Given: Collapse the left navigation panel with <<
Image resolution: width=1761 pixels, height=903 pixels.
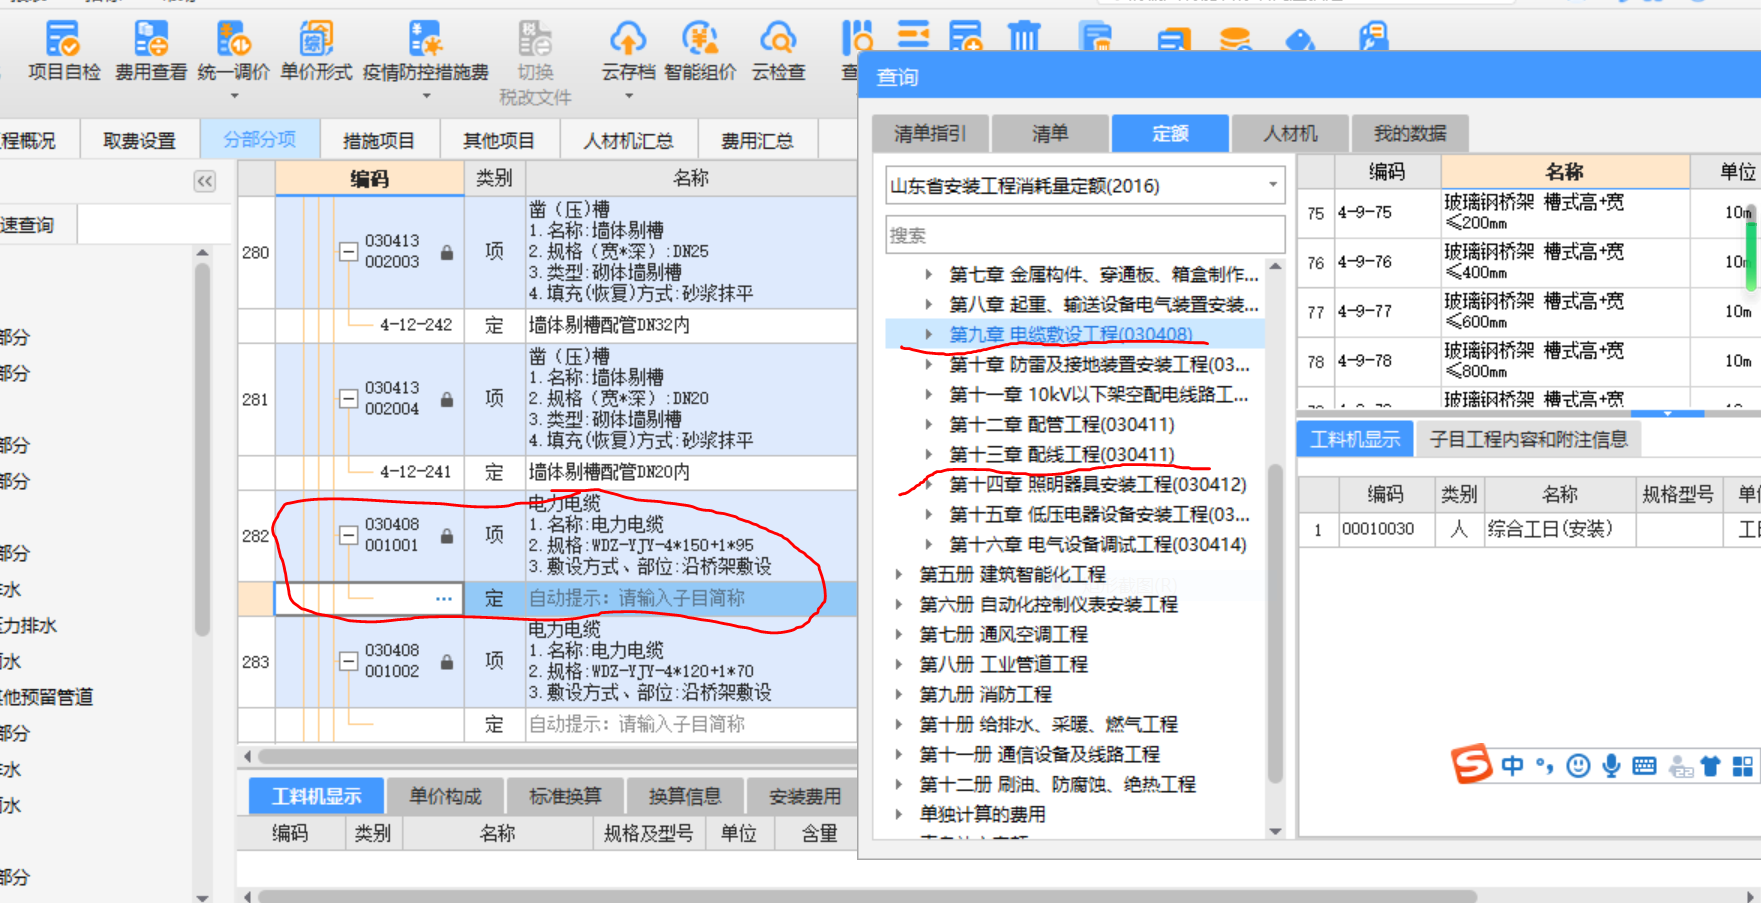Looking at the screenshot, I should point(205,181).
